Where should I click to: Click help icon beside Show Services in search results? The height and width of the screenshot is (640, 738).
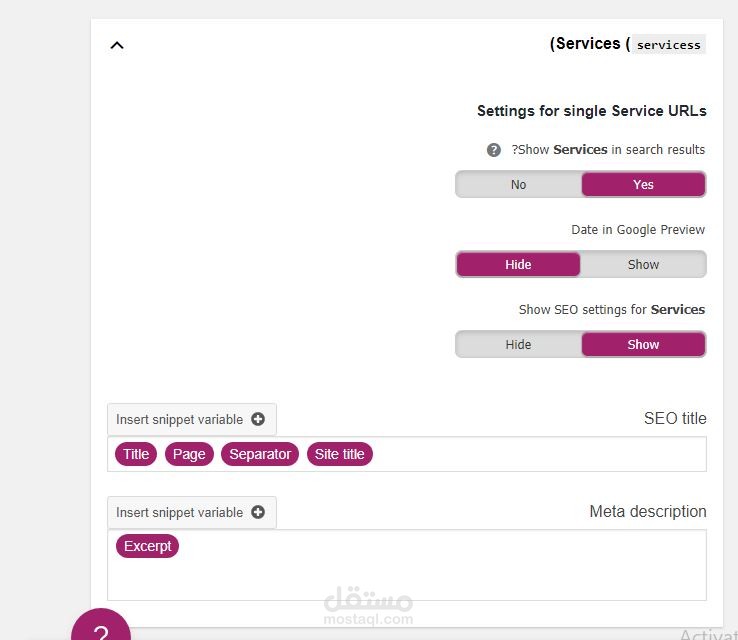tap(493, 150)
